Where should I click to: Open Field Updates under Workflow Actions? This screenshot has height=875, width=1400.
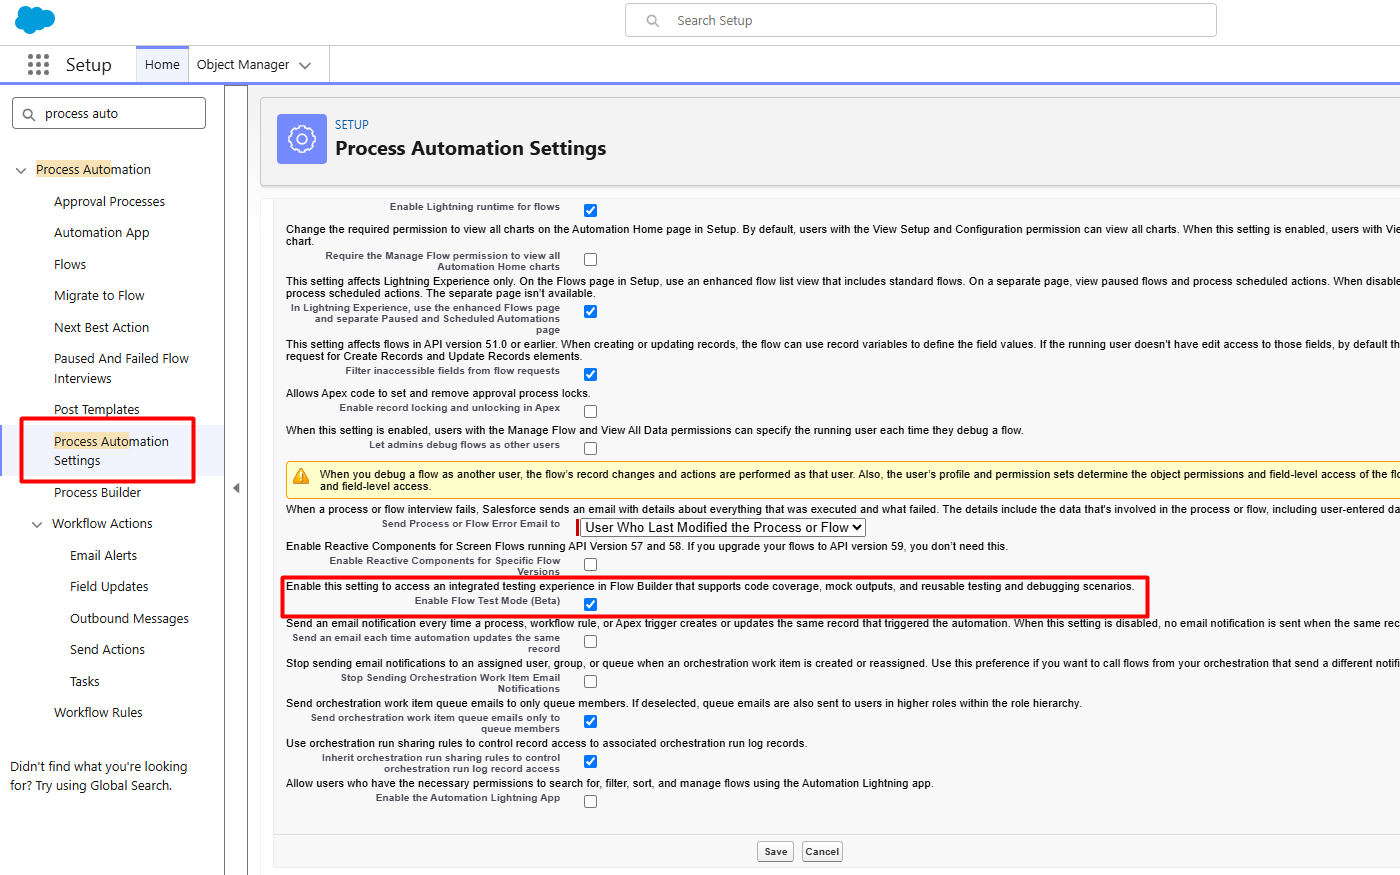coord(109,586)
